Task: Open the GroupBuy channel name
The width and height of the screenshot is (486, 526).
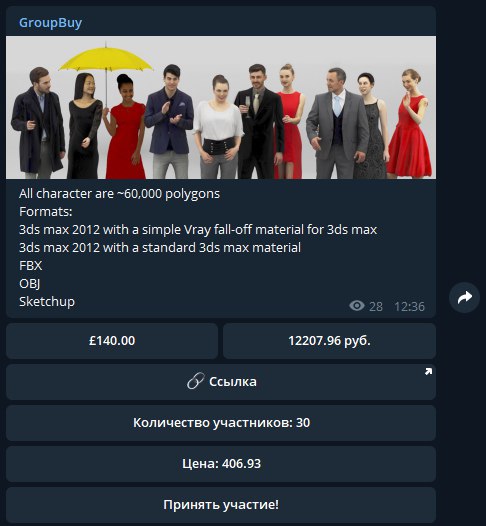Action: 50,22
